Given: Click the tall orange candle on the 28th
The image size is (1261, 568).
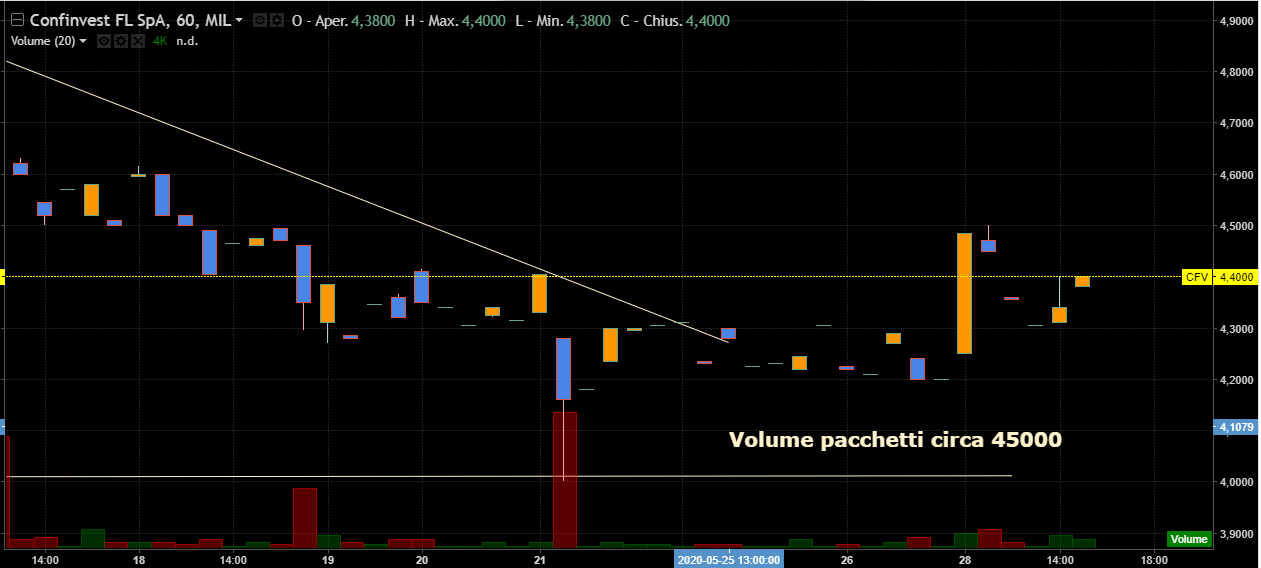Looking at the screenshot, I should coord(965,293).
